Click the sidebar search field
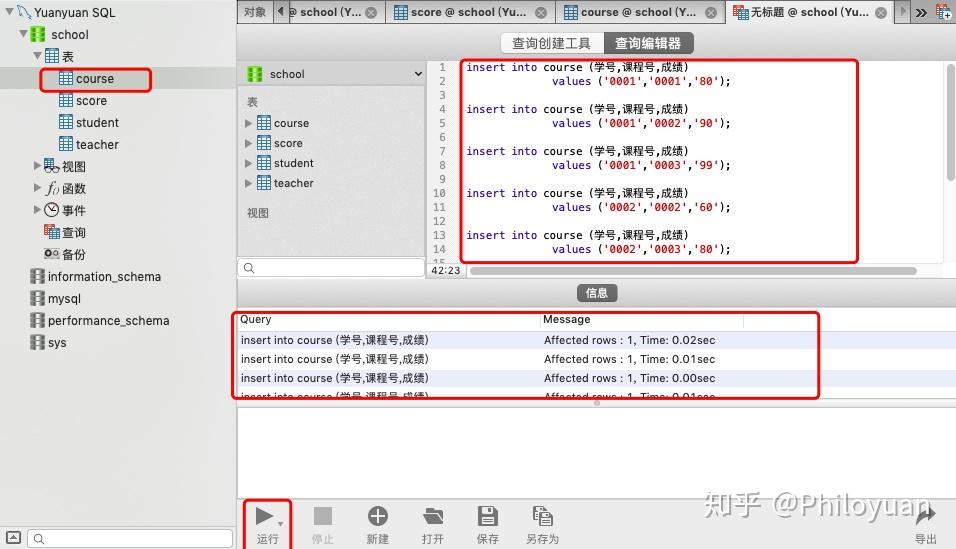This screenshot has height=549, width=956. (130, 539)
